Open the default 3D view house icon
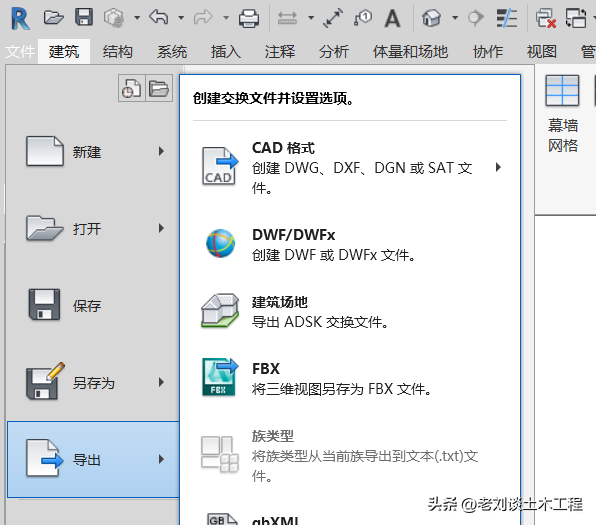Screen dimensions: 596x525 [x=431, y=18]
